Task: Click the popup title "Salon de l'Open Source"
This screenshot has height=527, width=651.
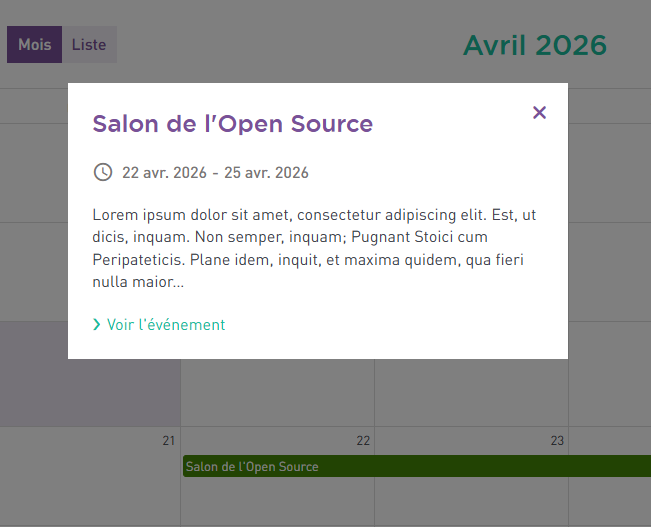Action: [232, 124]
